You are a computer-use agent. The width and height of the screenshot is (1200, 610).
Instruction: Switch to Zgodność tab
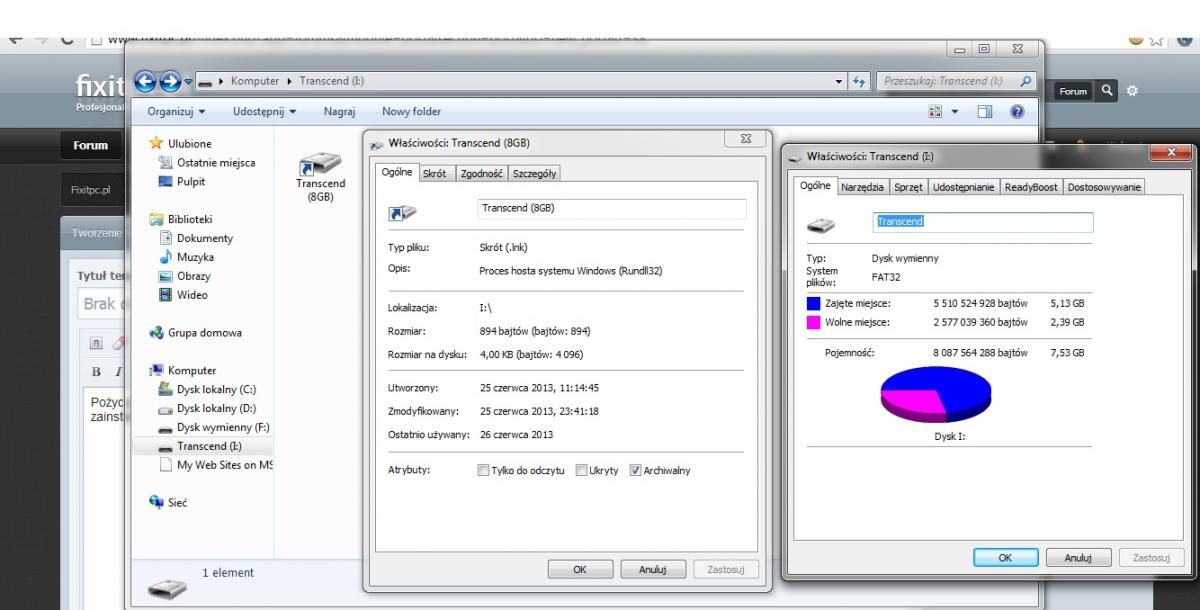pyautogui.click(x=481, y=173)
